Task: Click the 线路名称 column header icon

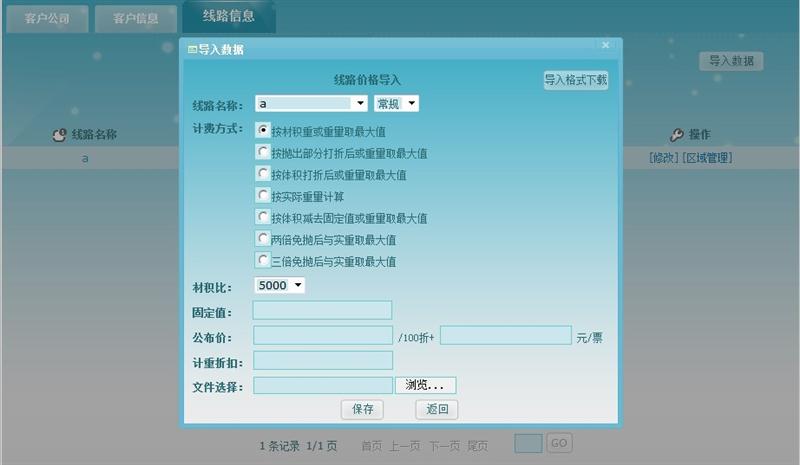Action: point(59,135)
